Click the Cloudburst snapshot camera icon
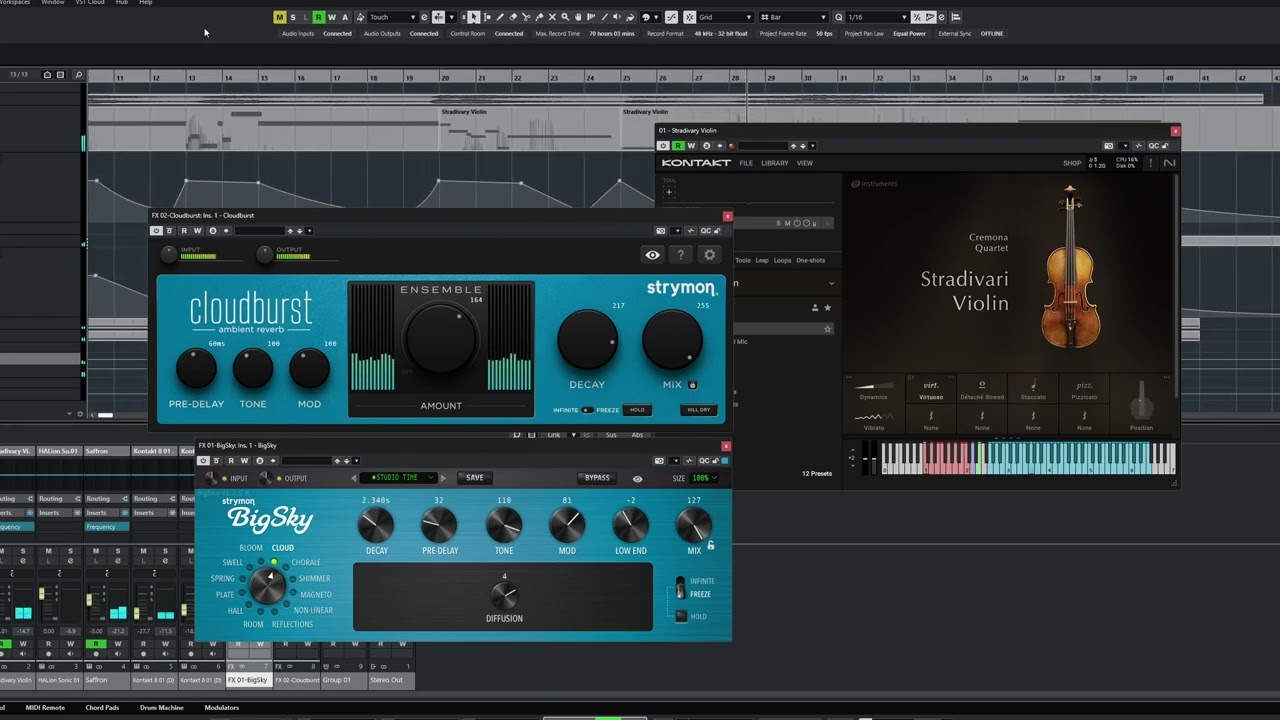1280x720 pixels. (x=661, y=231)
